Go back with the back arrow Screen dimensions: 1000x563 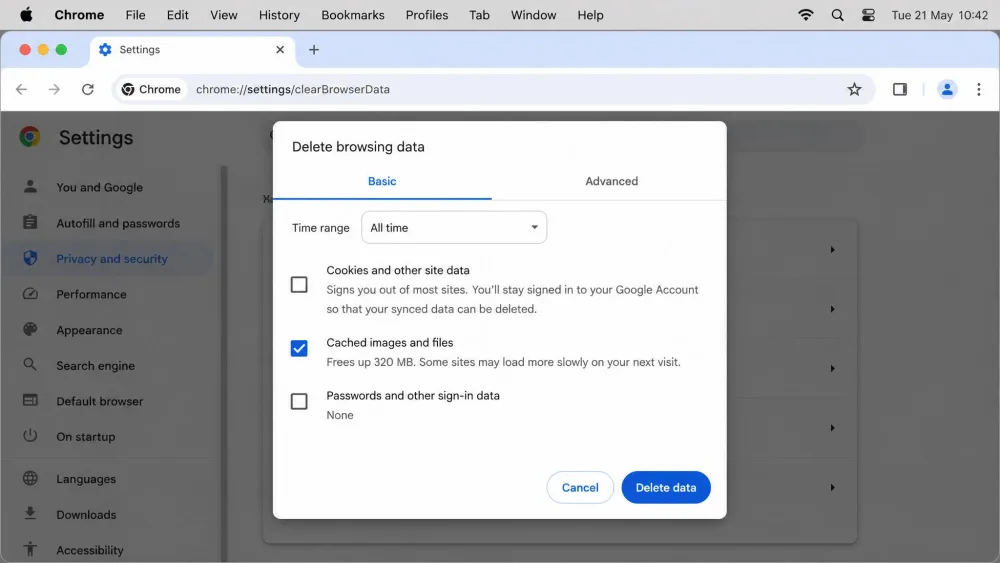(21, 89)
